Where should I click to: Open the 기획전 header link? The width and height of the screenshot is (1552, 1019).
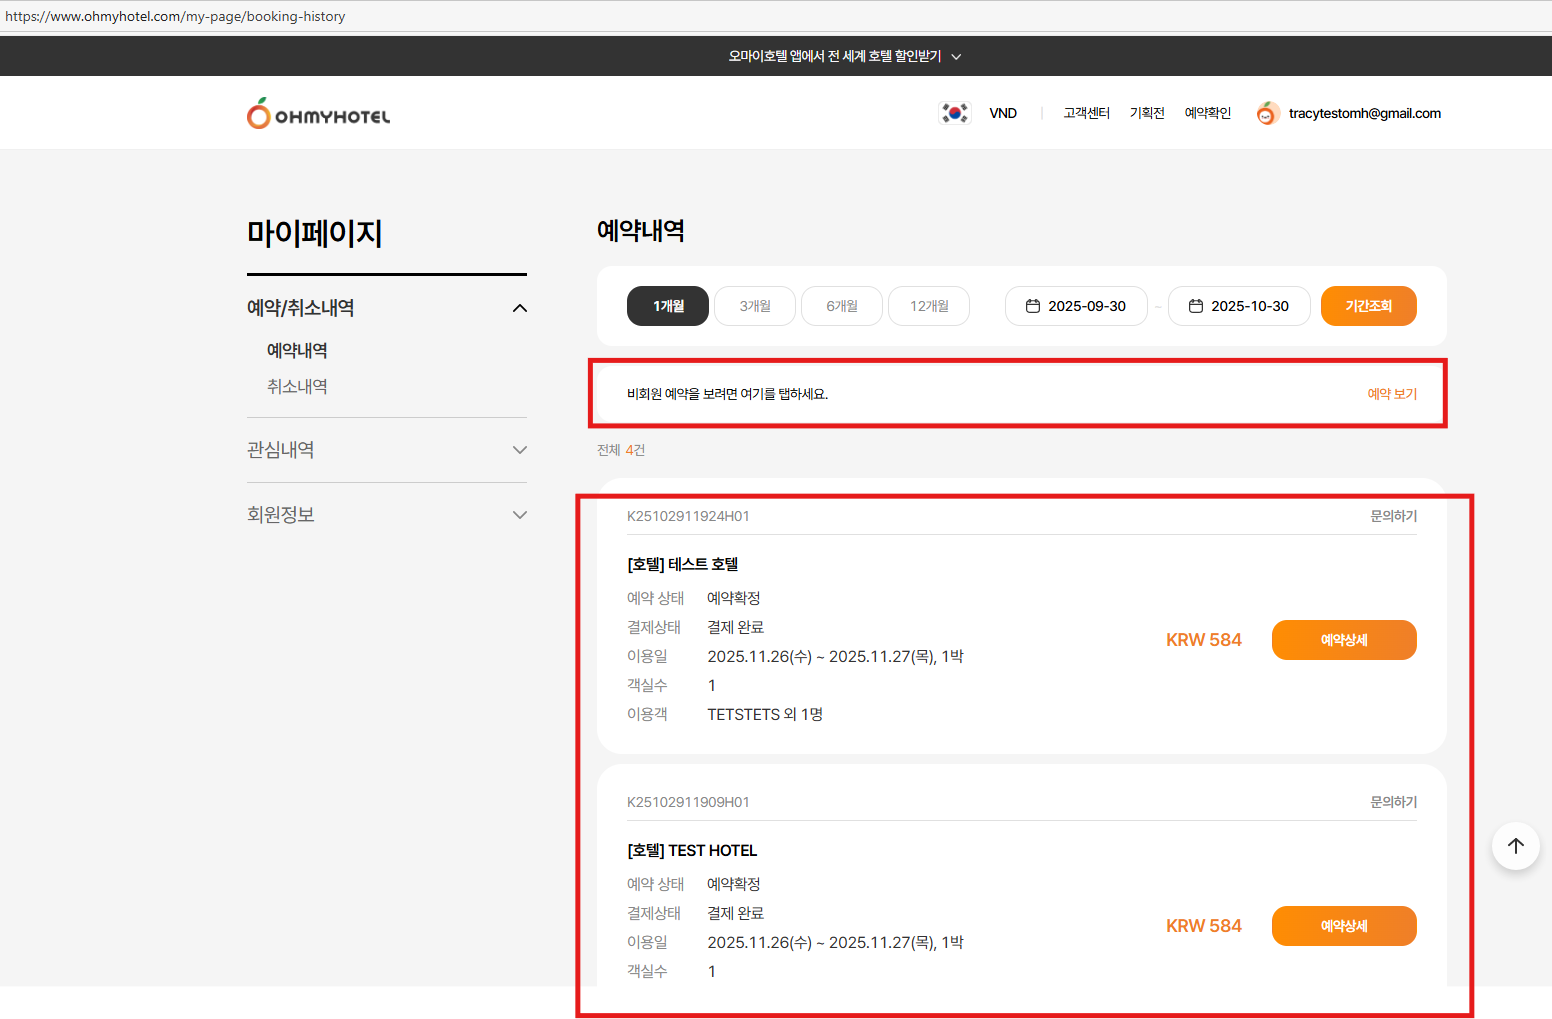click(1147, 113)
